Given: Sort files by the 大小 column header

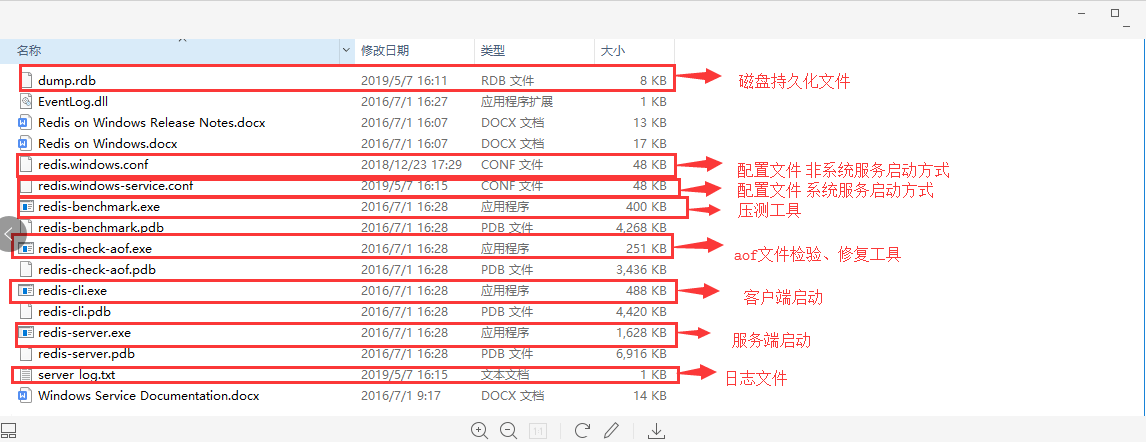Looking at the screenshot, I should [612, 50].
